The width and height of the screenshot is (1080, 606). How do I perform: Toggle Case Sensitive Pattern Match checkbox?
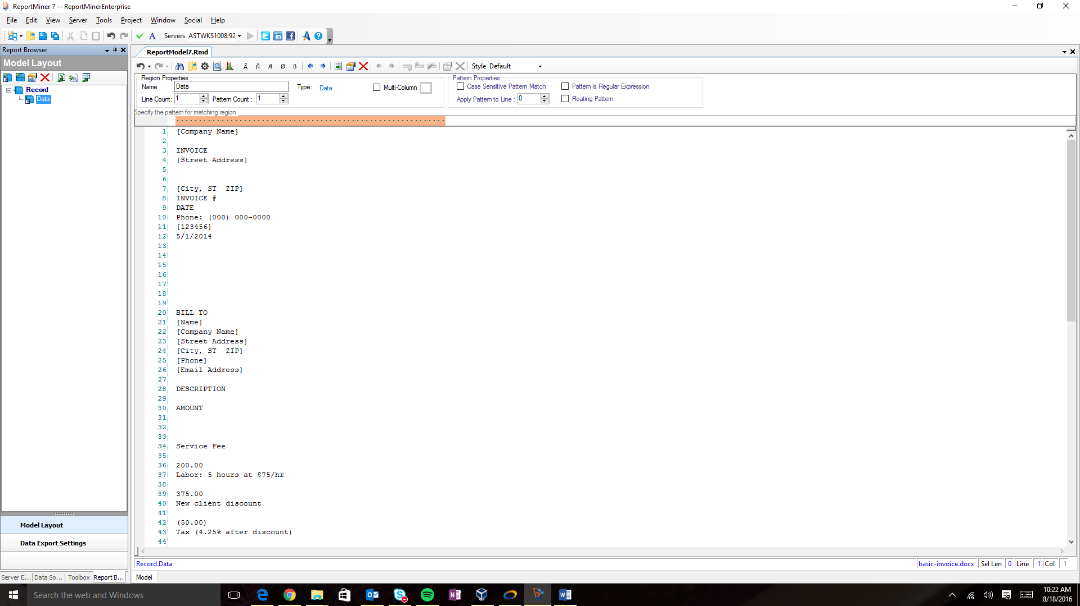(x=460, y=87)
